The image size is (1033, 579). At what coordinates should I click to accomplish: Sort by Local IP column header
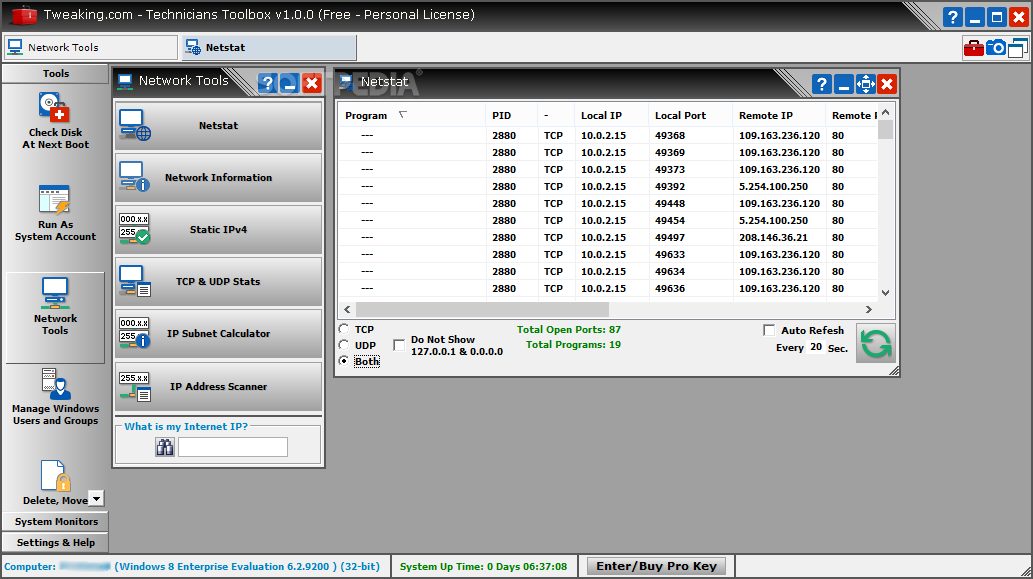611,115
